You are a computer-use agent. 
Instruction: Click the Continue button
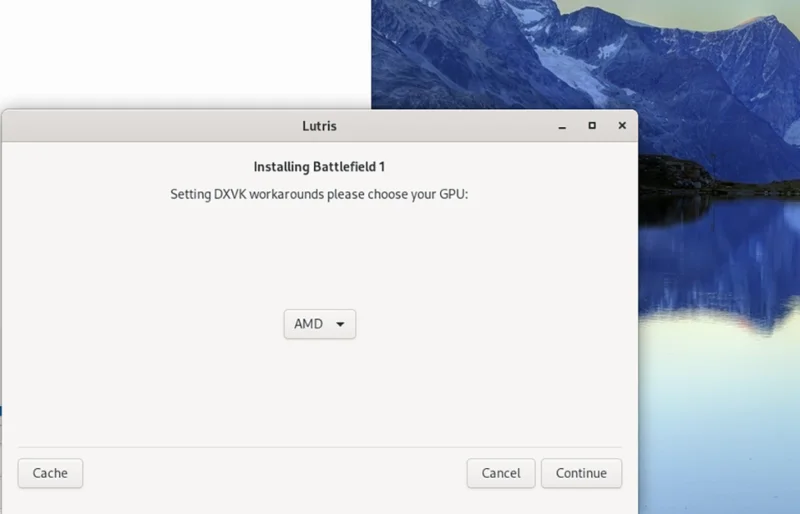point(581,473)
